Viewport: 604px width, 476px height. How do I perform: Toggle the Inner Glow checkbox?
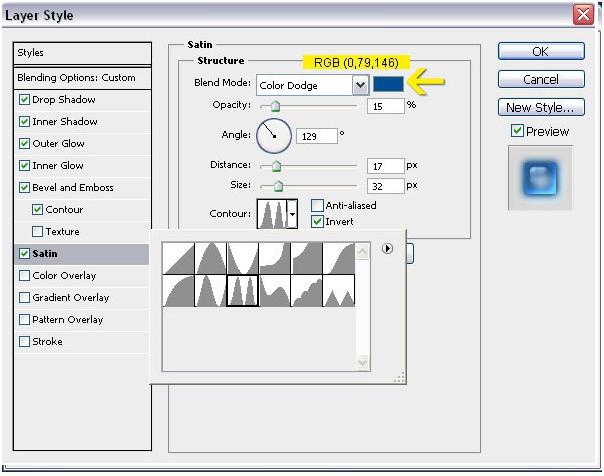pos(24,165)
